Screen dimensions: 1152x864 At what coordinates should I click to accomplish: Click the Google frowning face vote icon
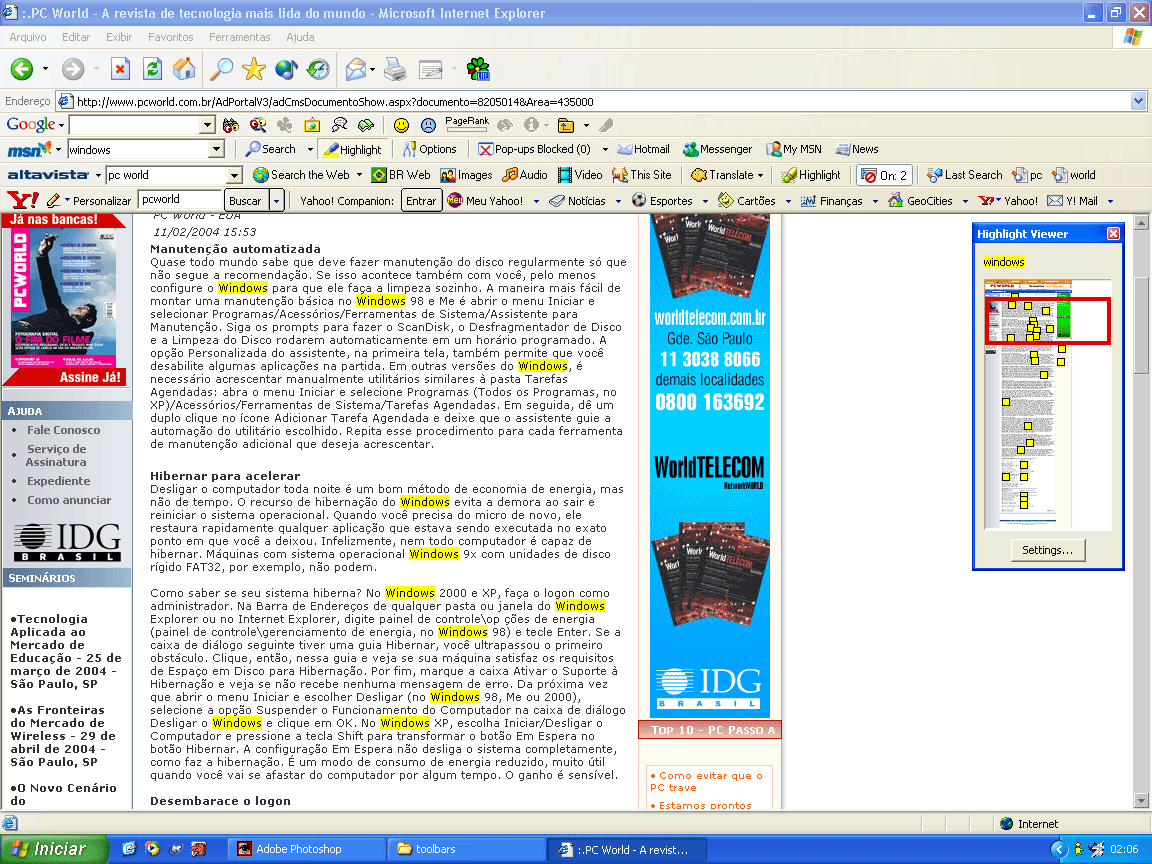(x=428, y=126)
